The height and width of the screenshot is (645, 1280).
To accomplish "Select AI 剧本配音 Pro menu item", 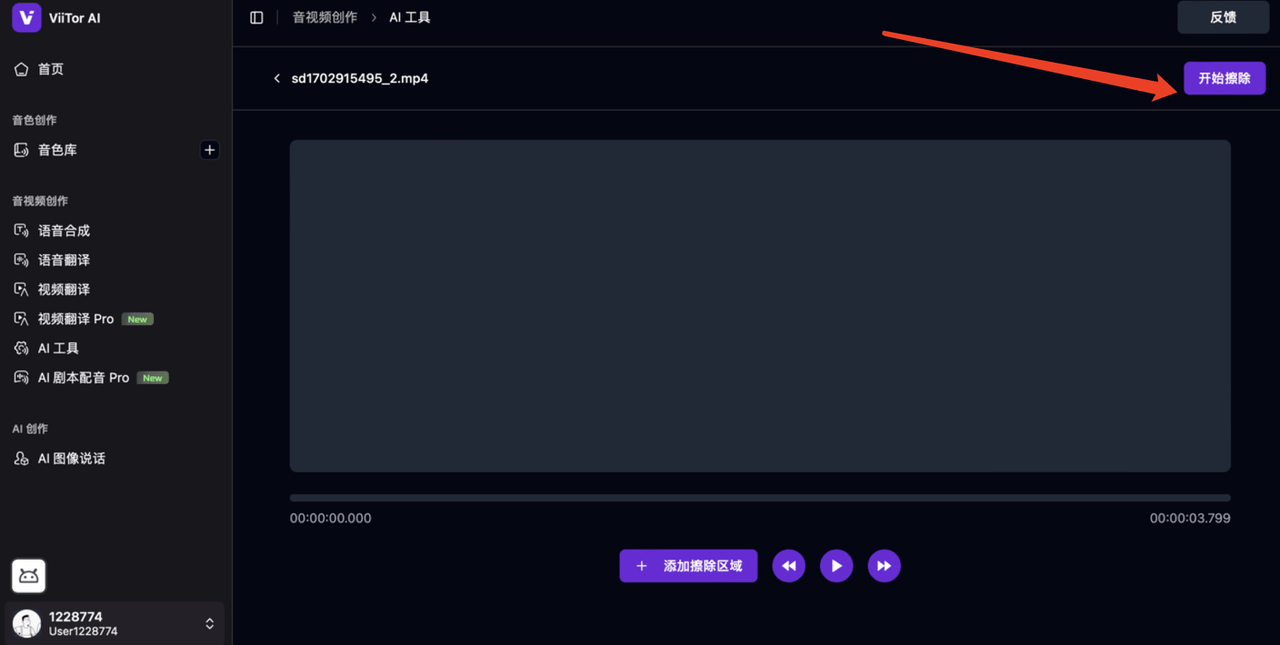I will 83,378.
